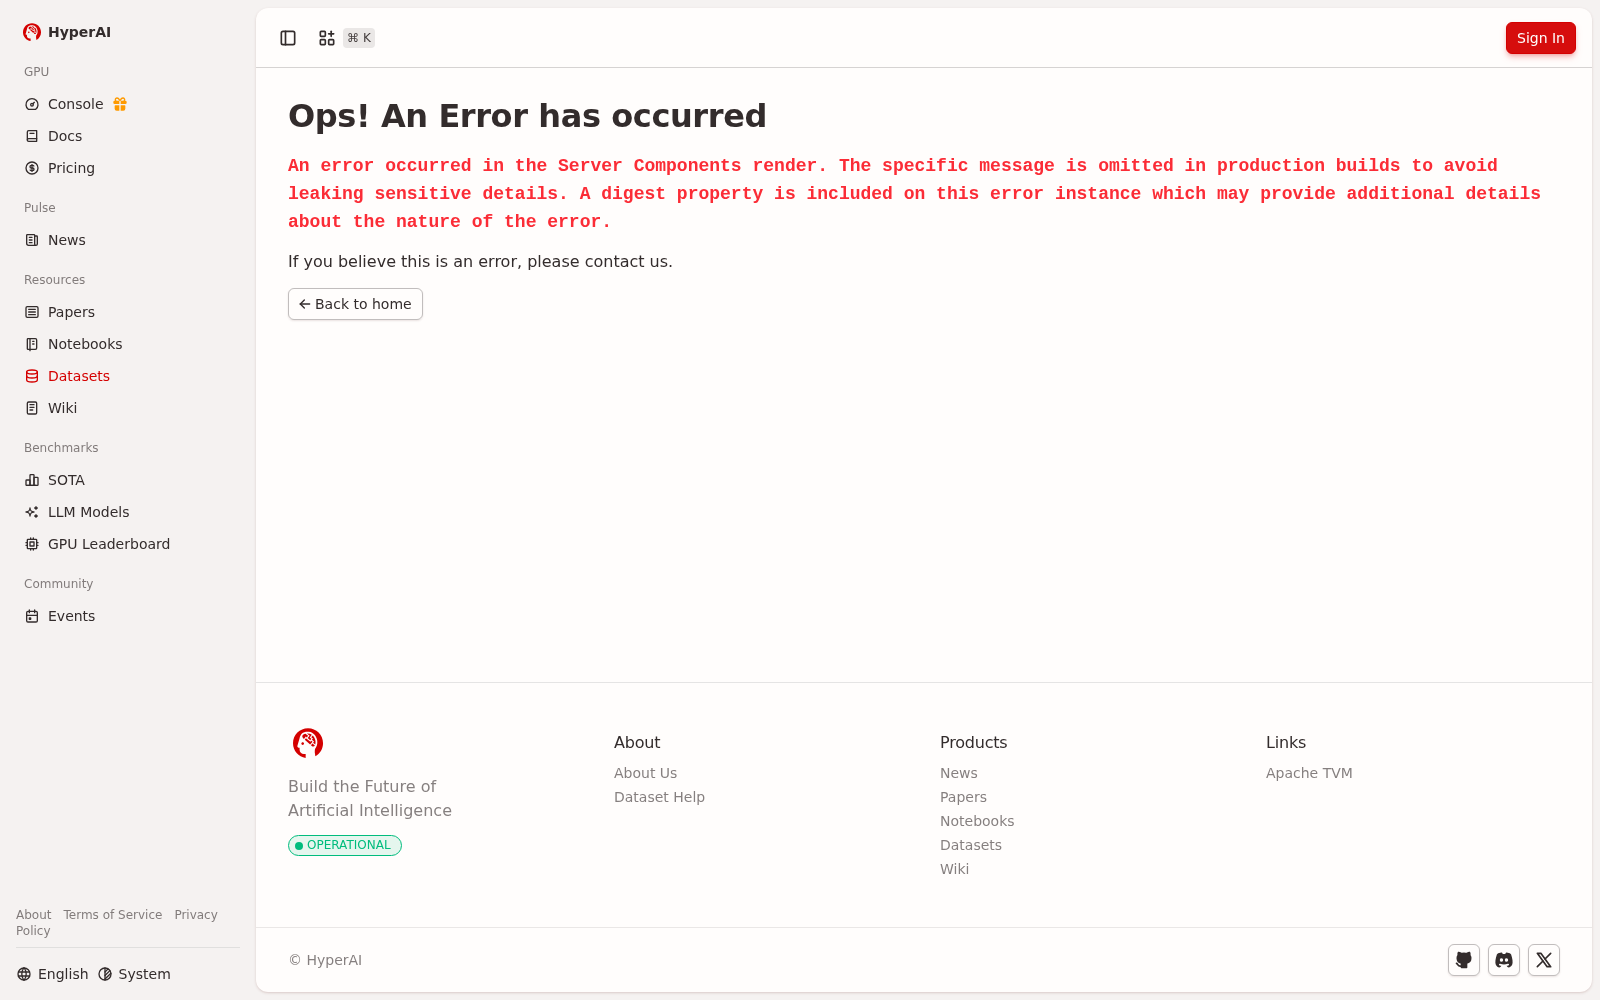Click the Docs book icon
This screenshot has width=1600, height=1000.
(x=32, y=136)
